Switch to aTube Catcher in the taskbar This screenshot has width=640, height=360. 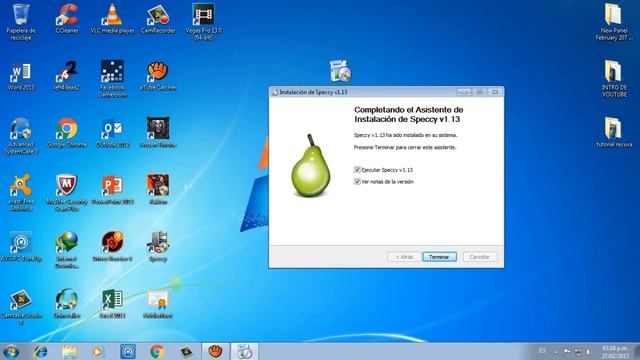[x=216, y=351]
